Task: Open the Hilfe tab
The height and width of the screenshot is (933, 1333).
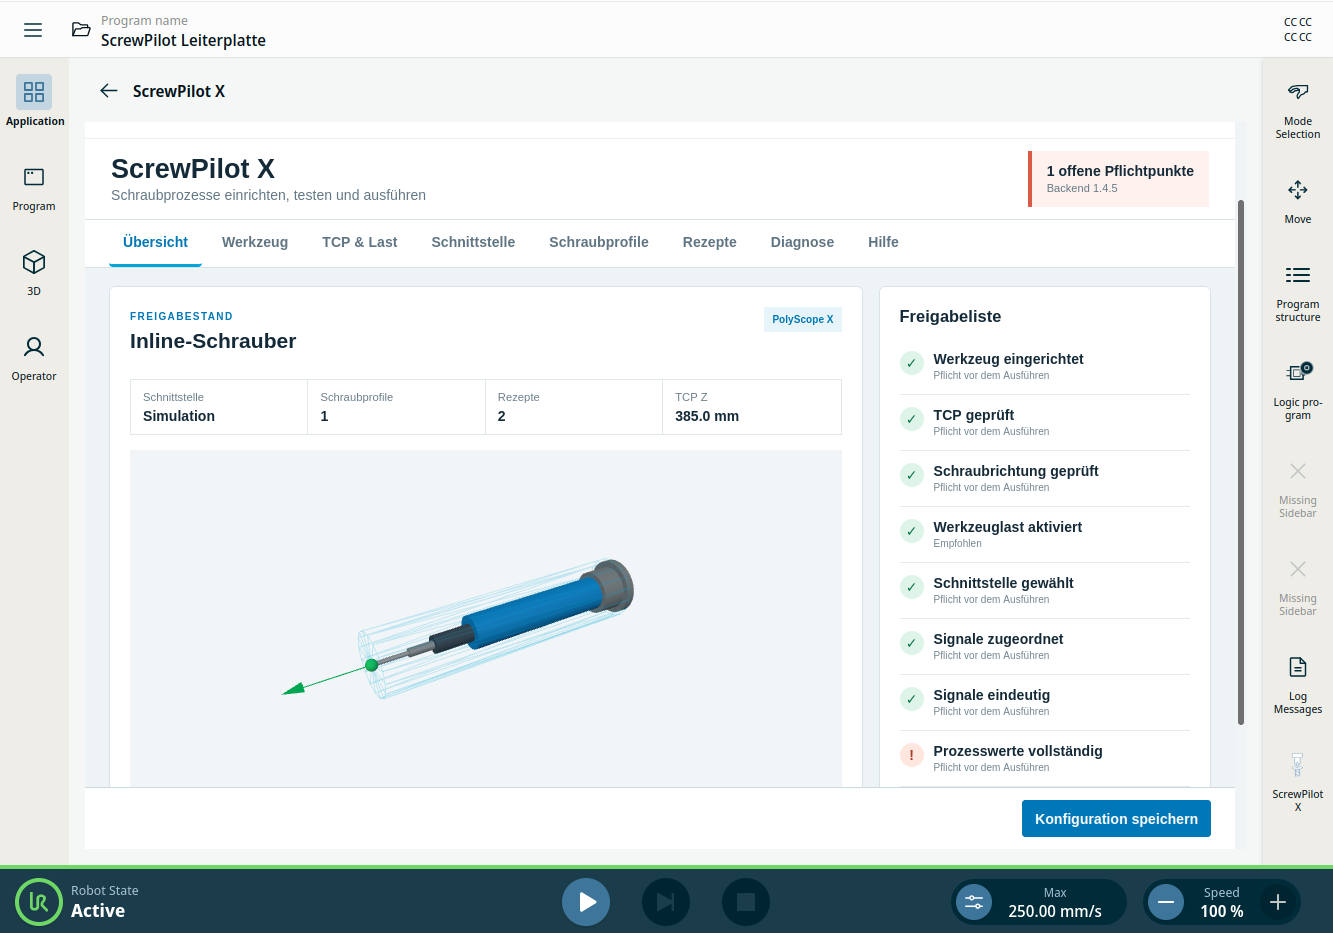Action: tap(883, 242)
